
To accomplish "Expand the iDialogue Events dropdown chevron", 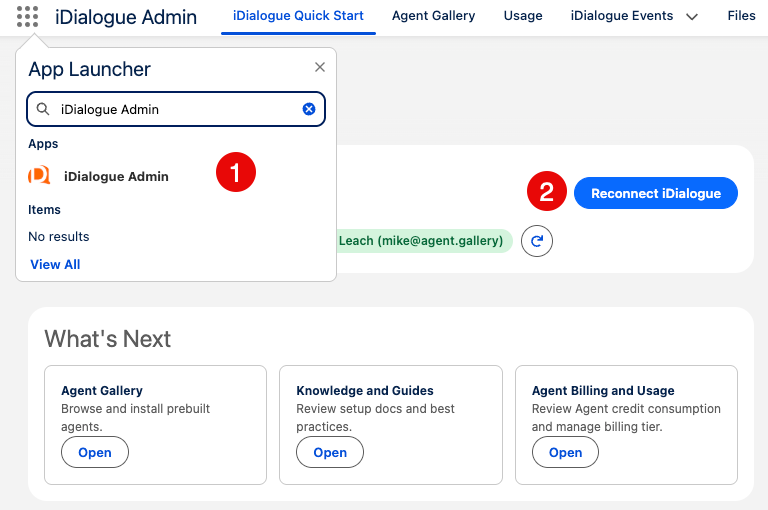I will 691,17.
